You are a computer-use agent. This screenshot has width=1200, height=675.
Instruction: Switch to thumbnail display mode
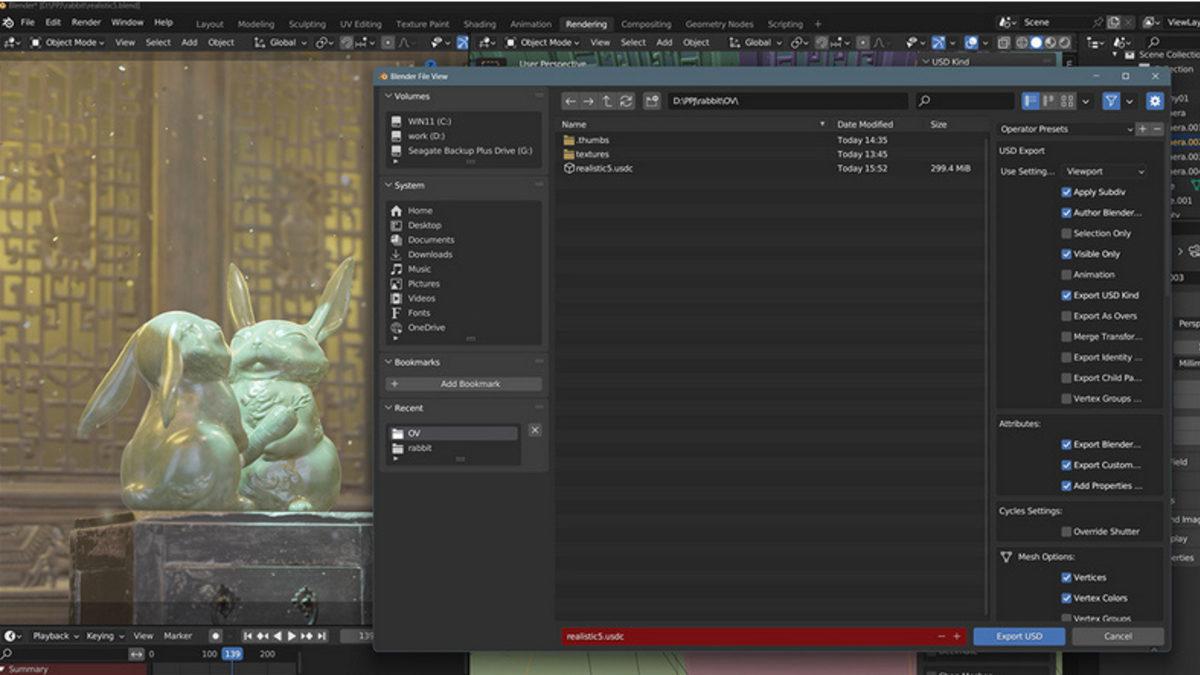point(1067,101)
